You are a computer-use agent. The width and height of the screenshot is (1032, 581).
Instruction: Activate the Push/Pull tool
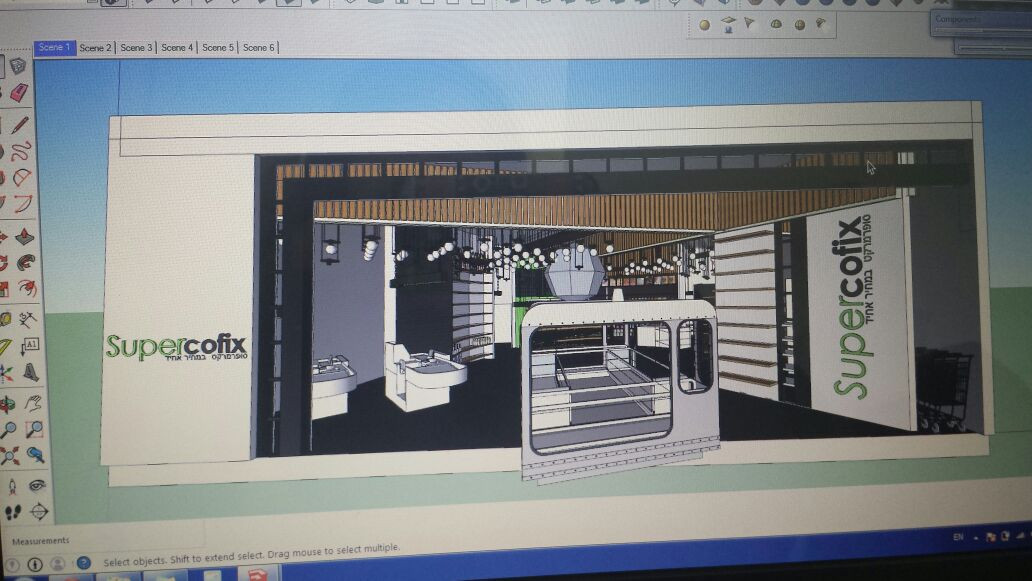(x=24, y=236)
